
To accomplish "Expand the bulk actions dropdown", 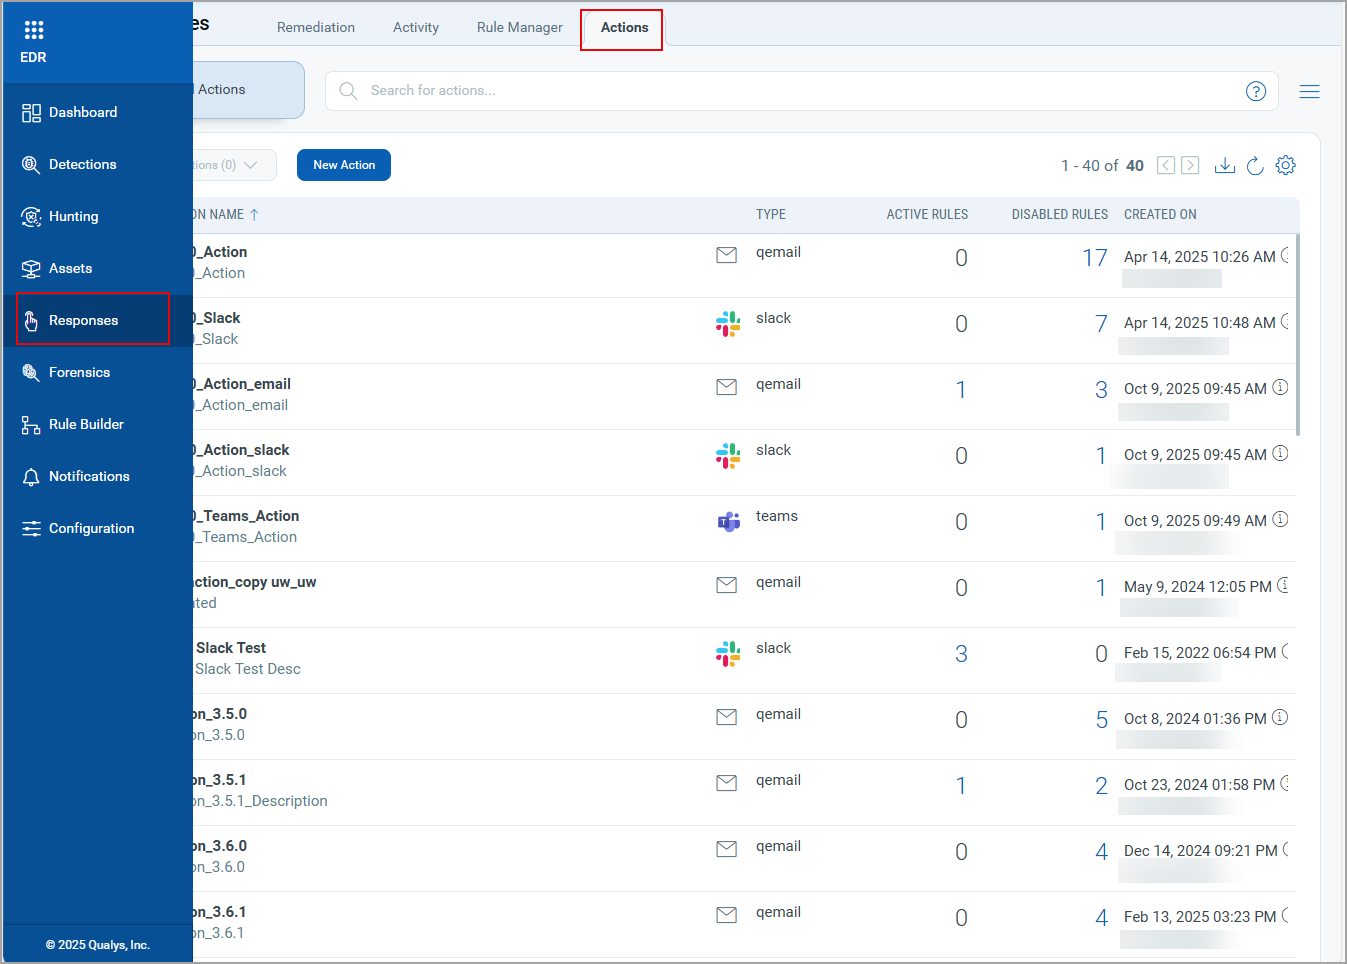I will point(235,165).
